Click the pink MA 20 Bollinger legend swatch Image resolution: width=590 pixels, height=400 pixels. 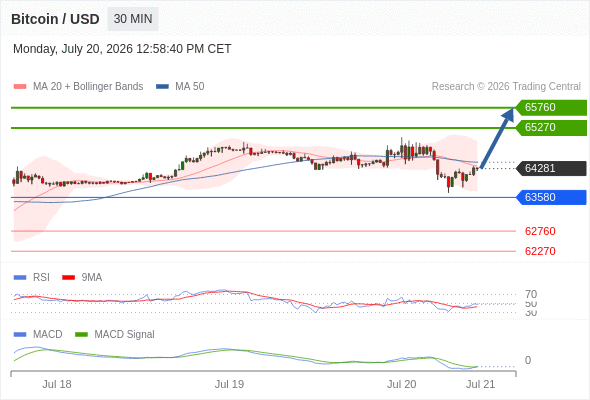[20, 87]
